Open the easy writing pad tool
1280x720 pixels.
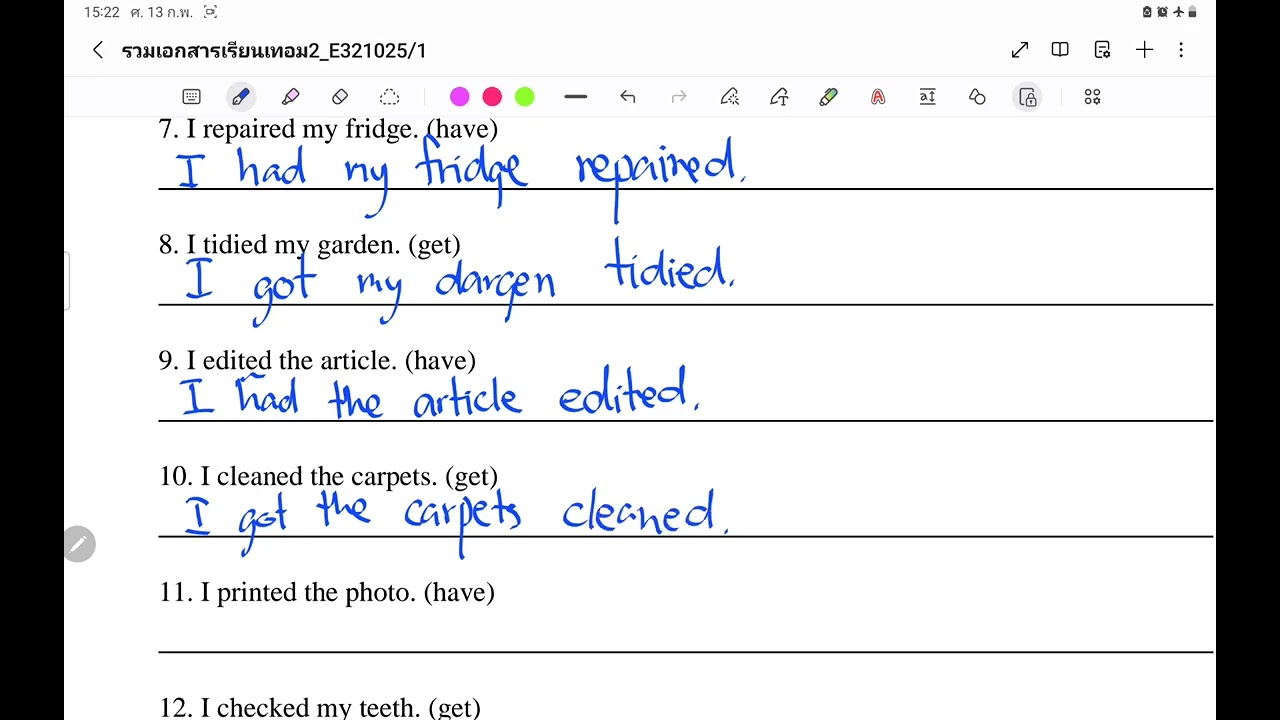(x=928, y=97)
